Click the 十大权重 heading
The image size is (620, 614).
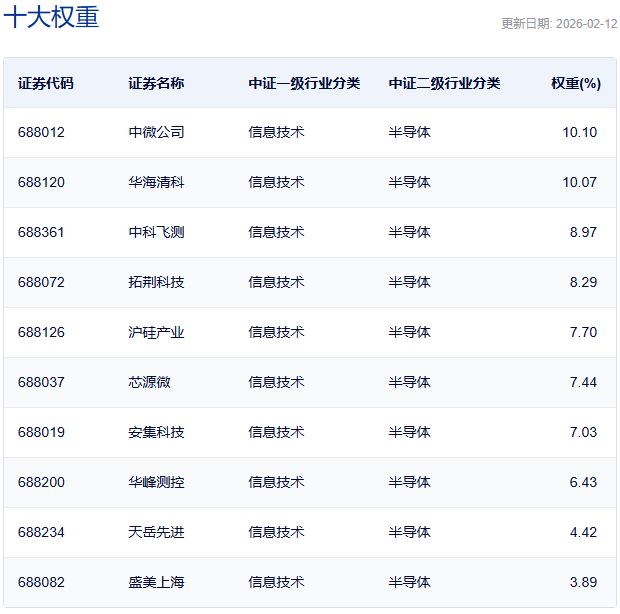pyautogui.click(x=51, y=17)
